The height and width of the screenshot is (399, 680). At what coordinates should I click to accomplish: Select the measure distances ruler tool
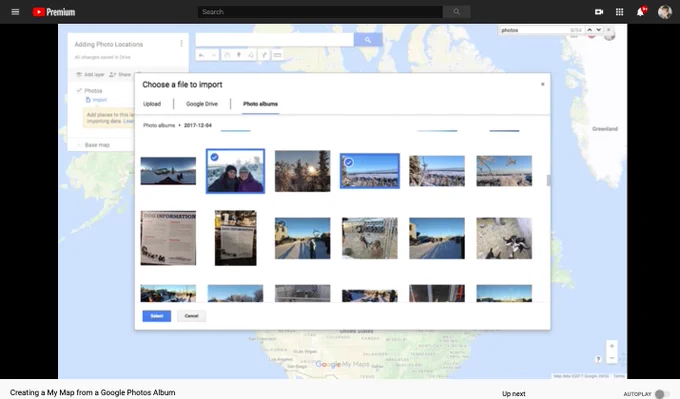click(x=278, y=55)
